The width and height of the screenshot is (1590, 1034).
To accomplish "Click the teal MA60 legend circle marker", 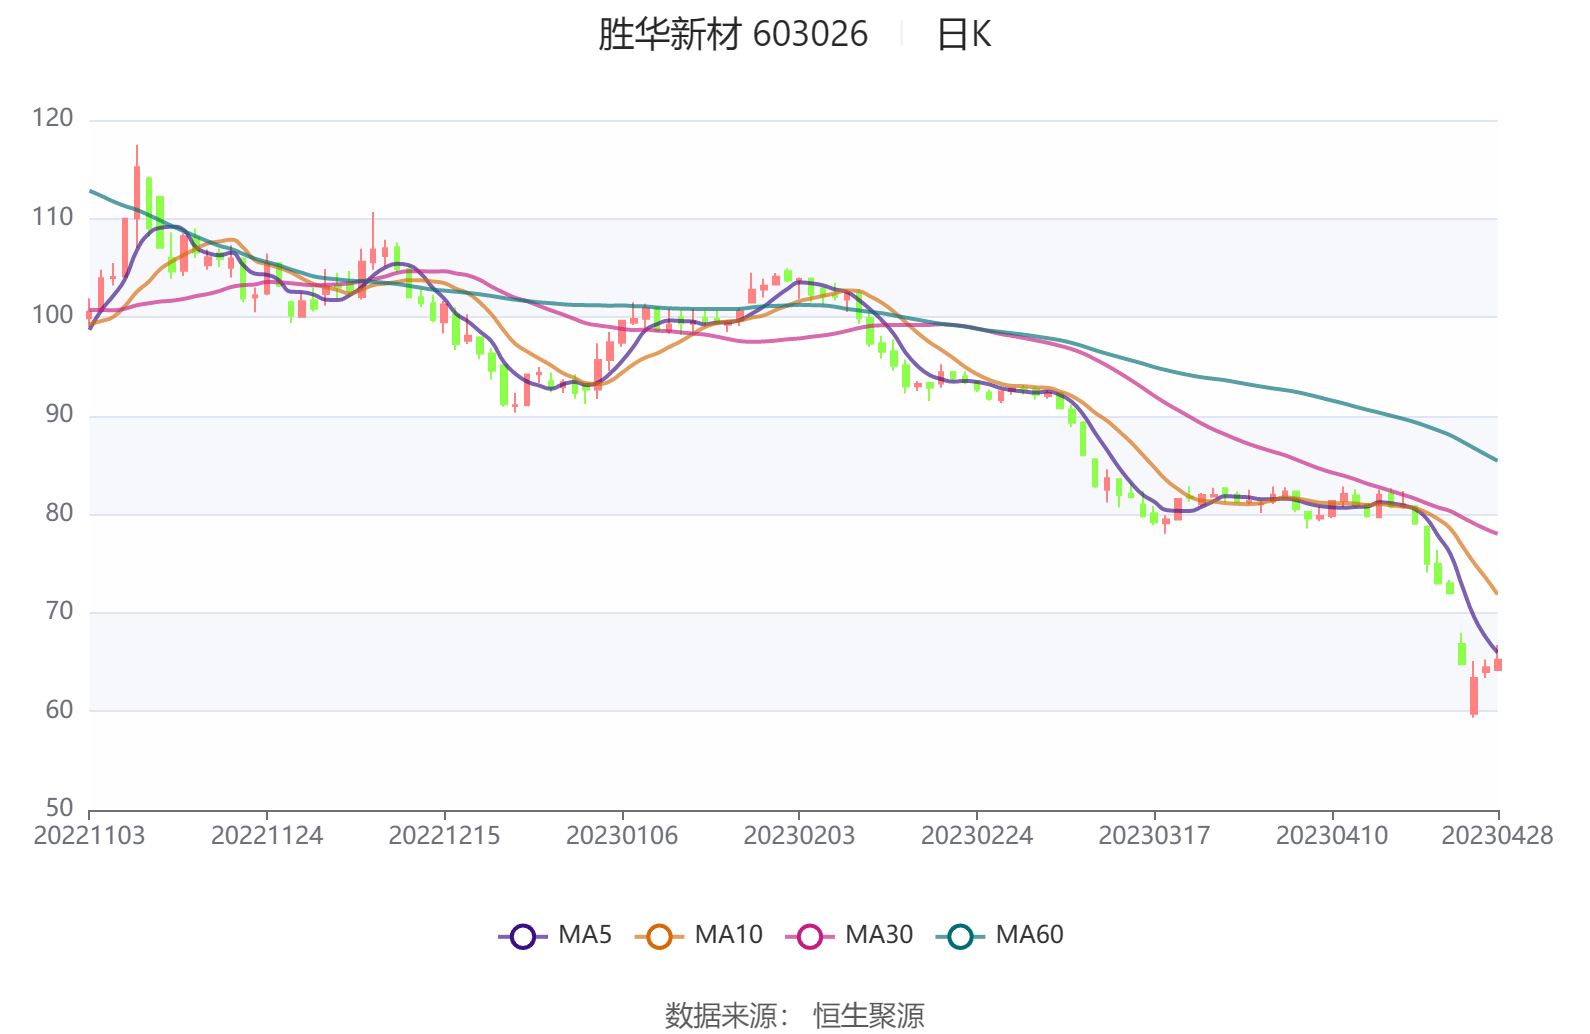I will point(960,936).
